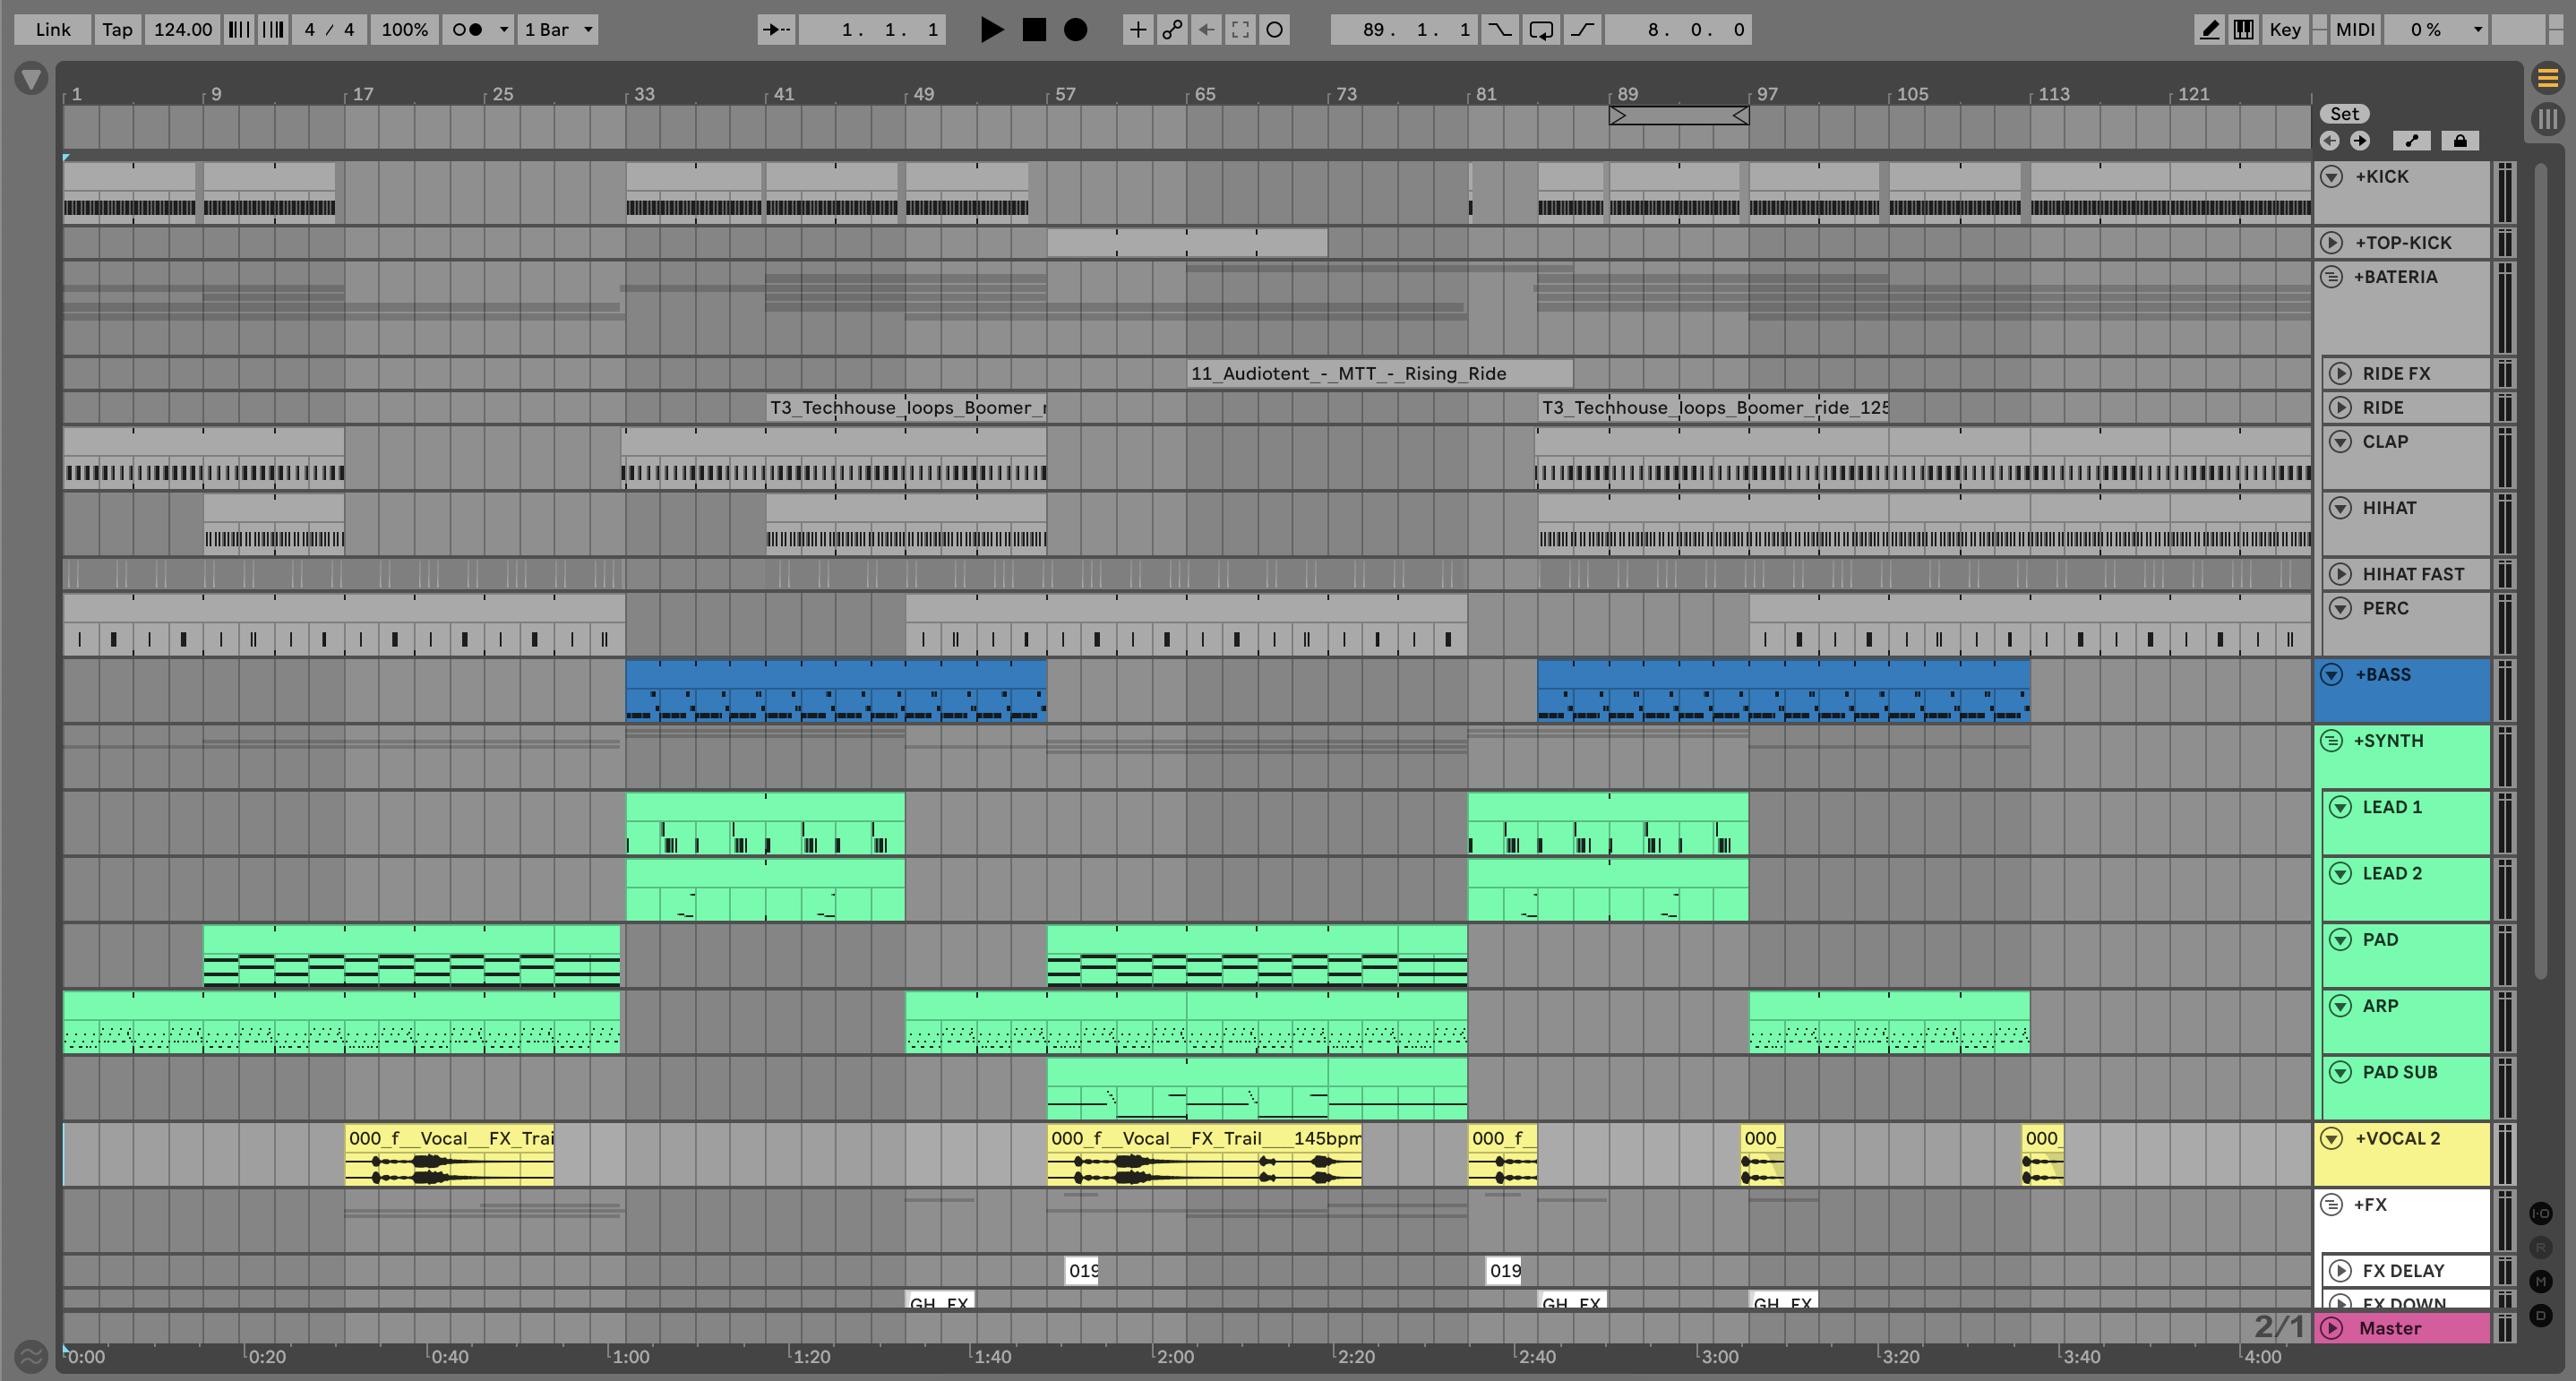
Task: Open the 0 % CPU load dropdown
Action: (2436, 30)
